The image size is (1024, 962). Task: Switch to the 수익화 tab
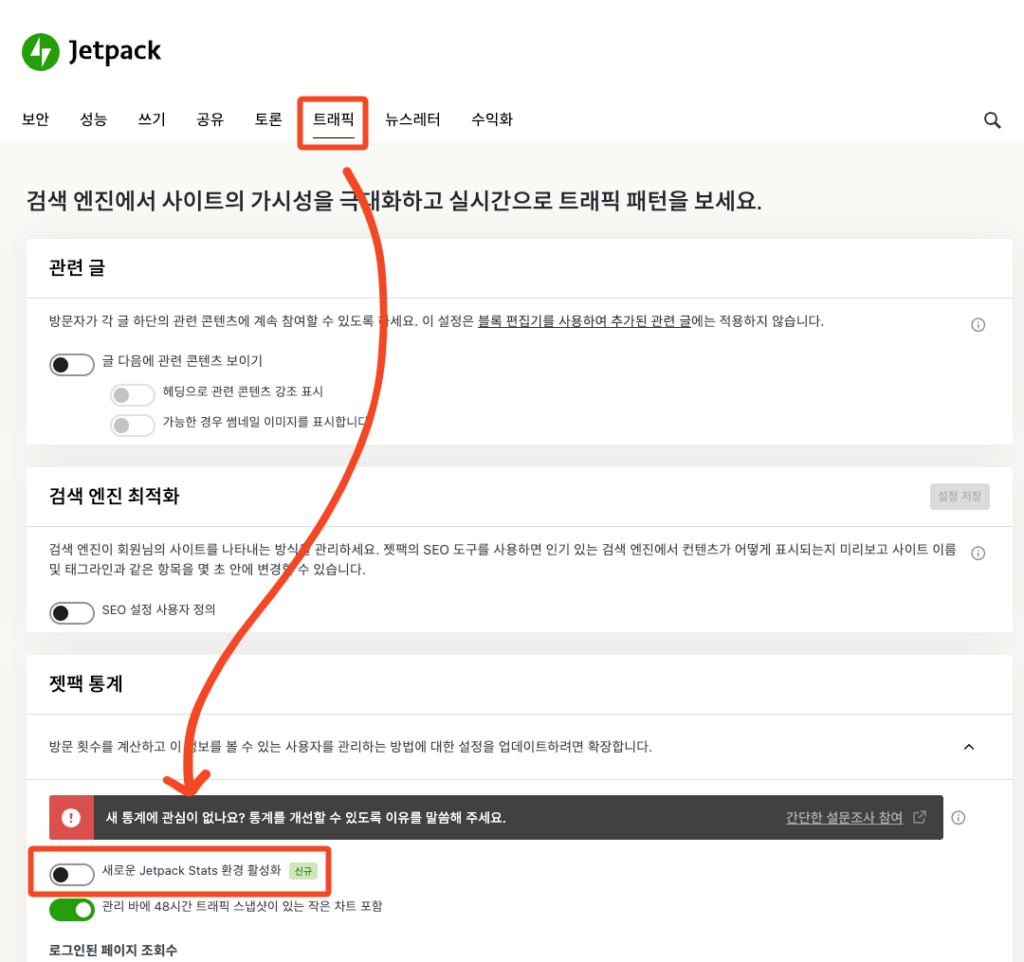click(492, 119)
